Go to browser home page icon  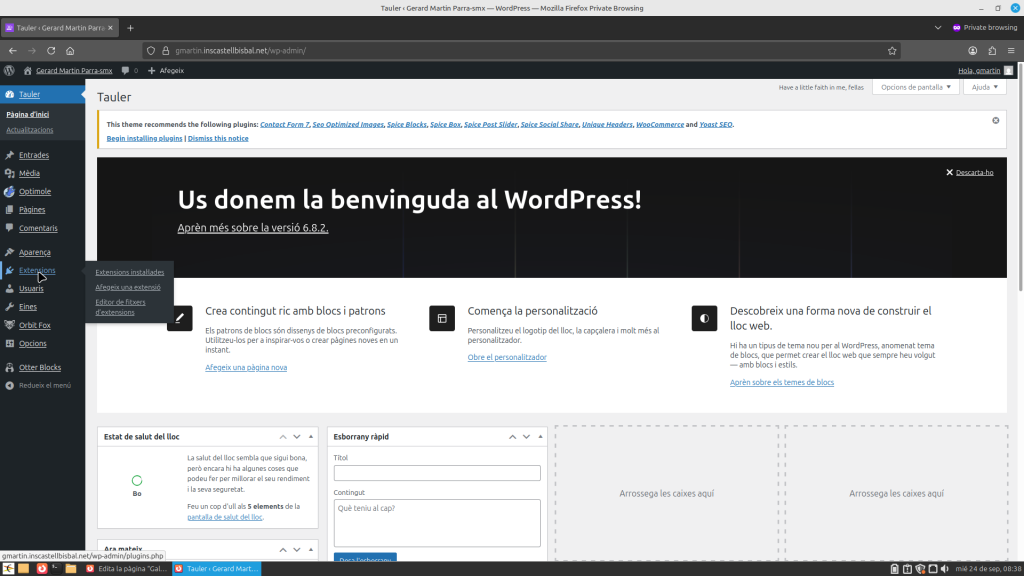pyautogui.click(x=70, y=50)
